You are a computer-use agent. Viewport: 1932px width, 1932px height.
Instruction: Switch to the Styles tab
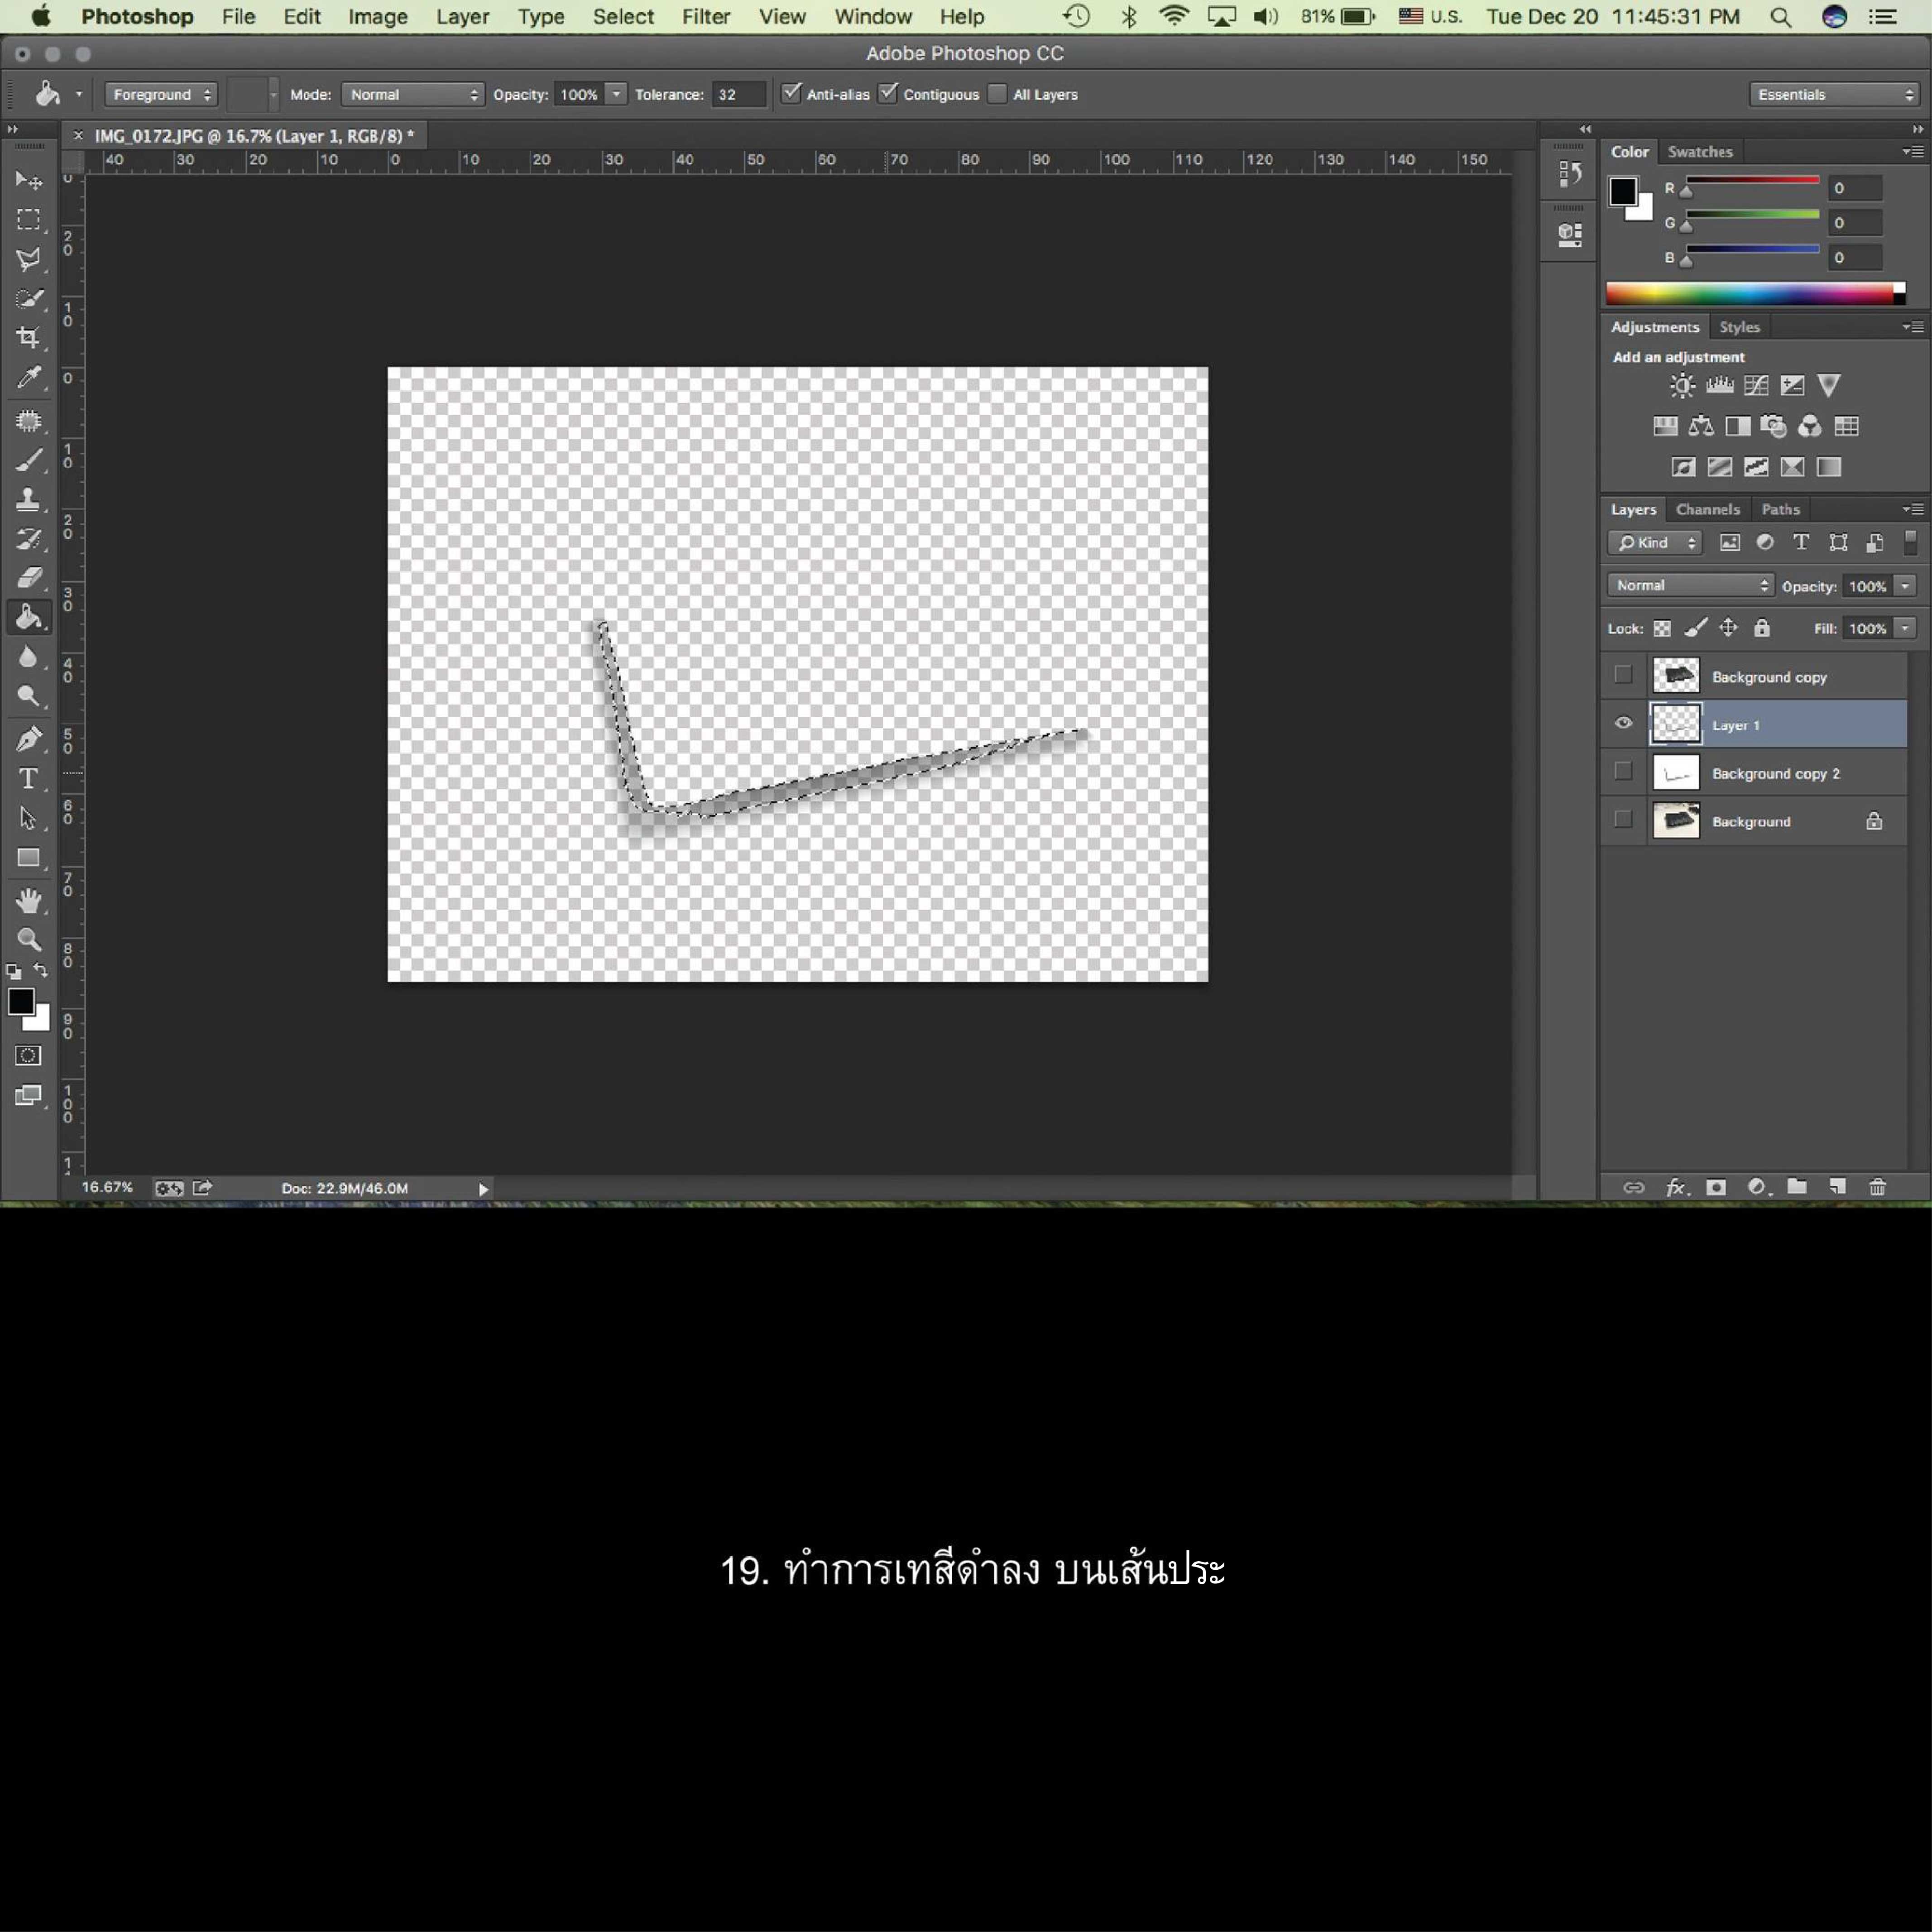click(1739, 327)
